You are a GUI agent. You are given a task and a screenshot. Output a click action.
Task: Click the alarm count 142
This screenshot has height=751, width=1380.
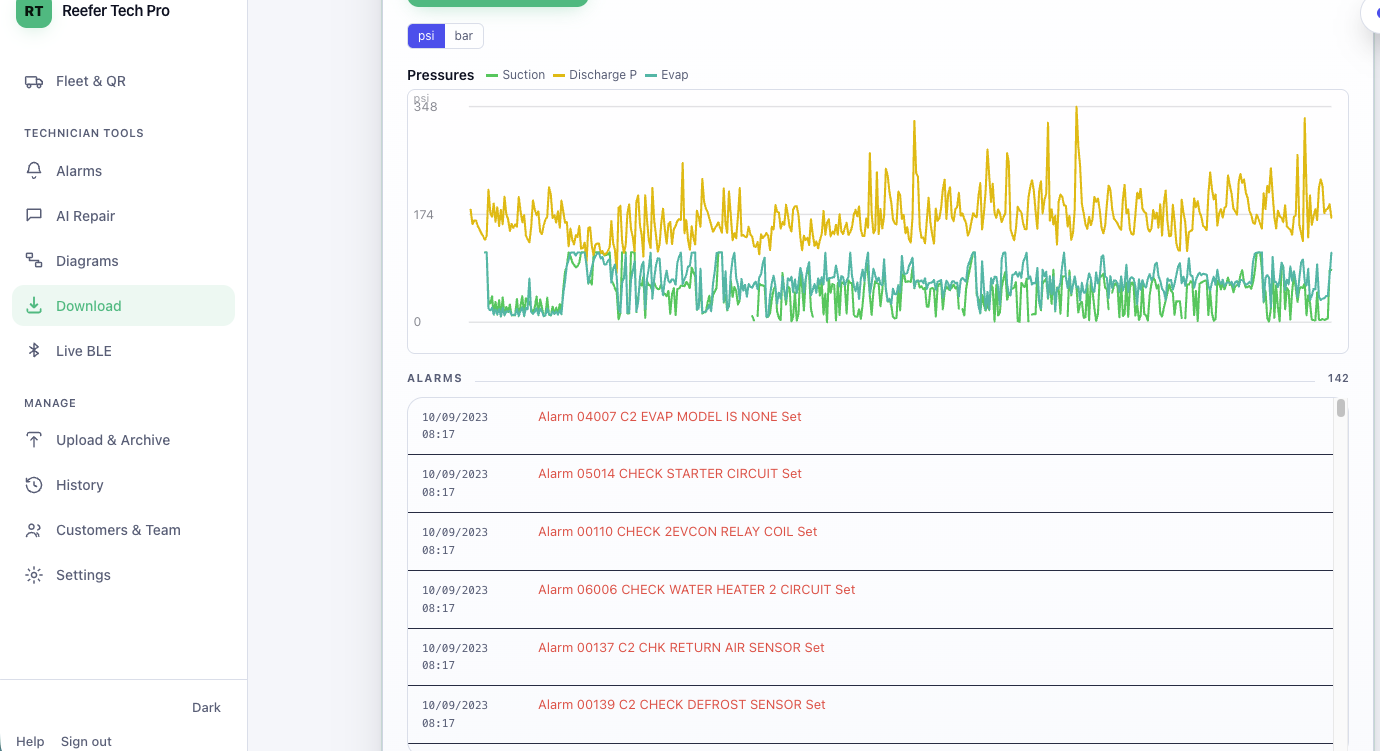point(1338,379)
